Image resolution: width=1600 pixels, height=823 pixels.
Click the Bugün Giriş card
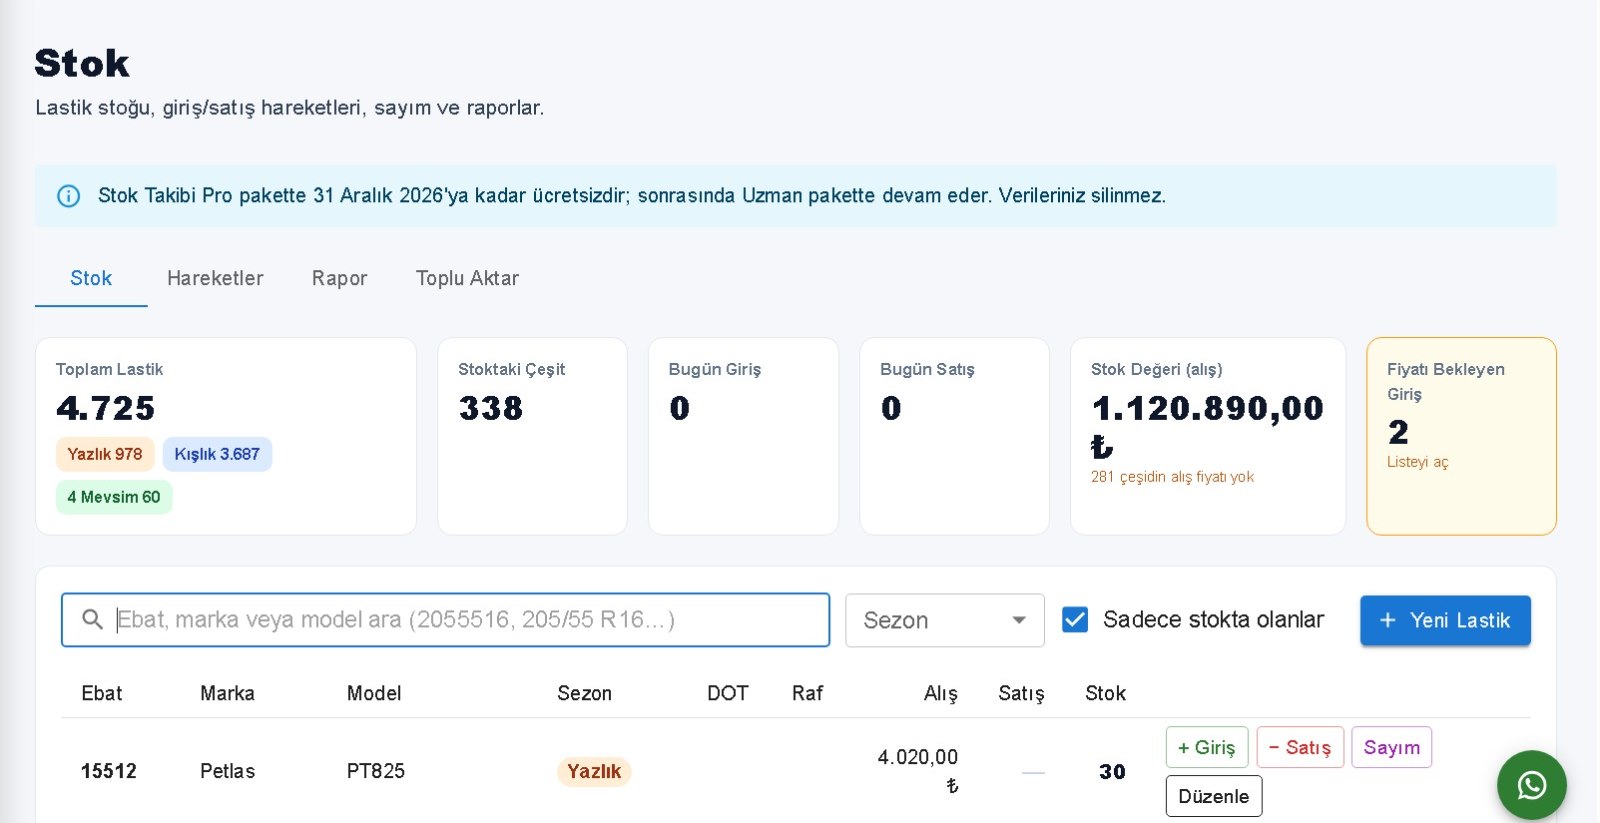743,436
